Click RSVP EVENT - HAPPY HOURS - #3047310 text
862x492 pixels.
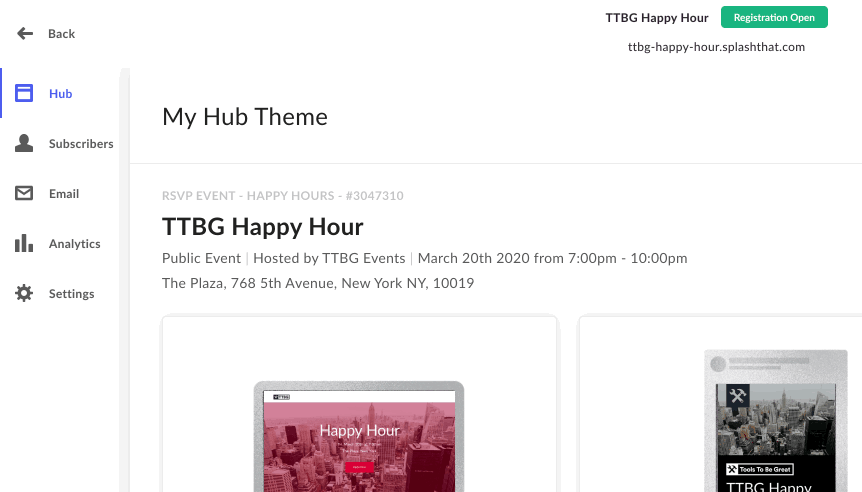(x=283, y=196)
